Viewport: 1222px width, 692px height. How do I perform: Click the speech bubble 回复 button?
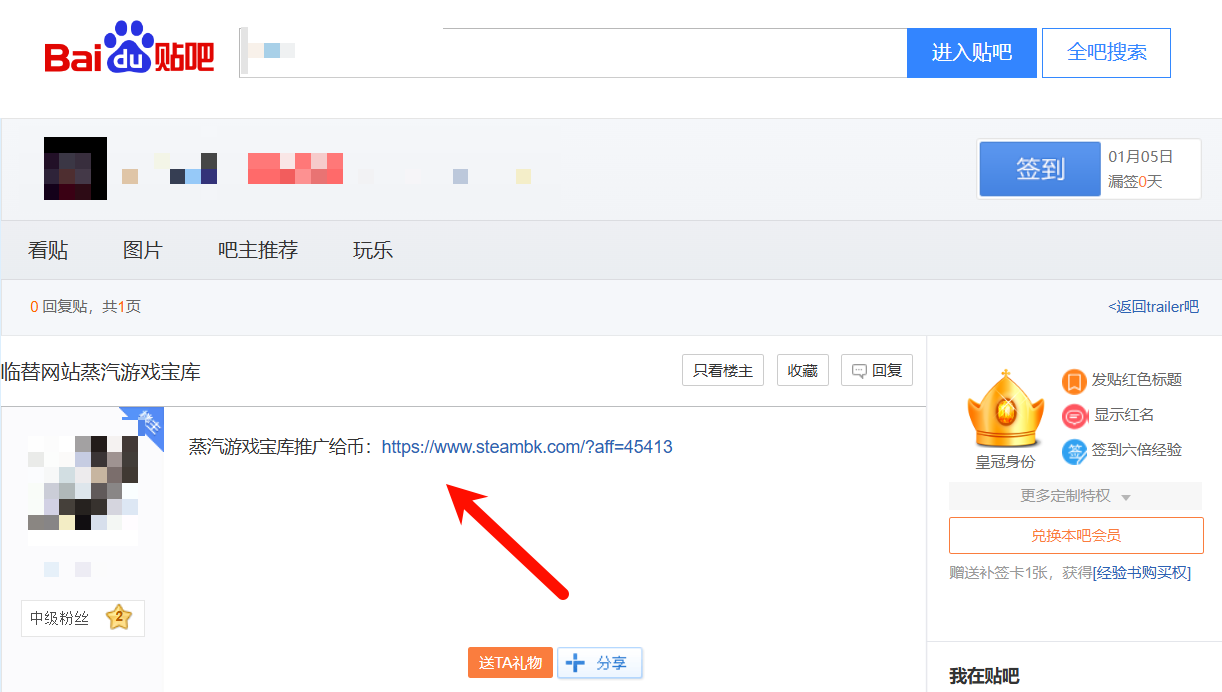point(876,371)
